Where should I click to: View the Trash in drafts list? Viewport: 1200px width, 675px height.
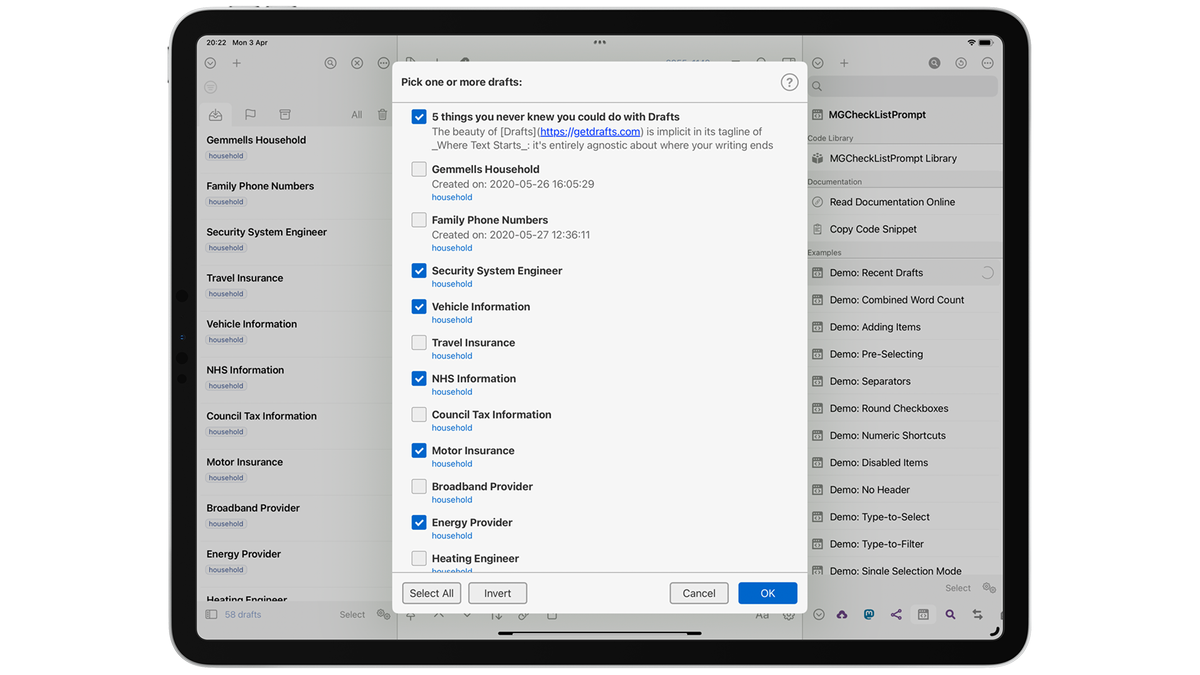382,115
